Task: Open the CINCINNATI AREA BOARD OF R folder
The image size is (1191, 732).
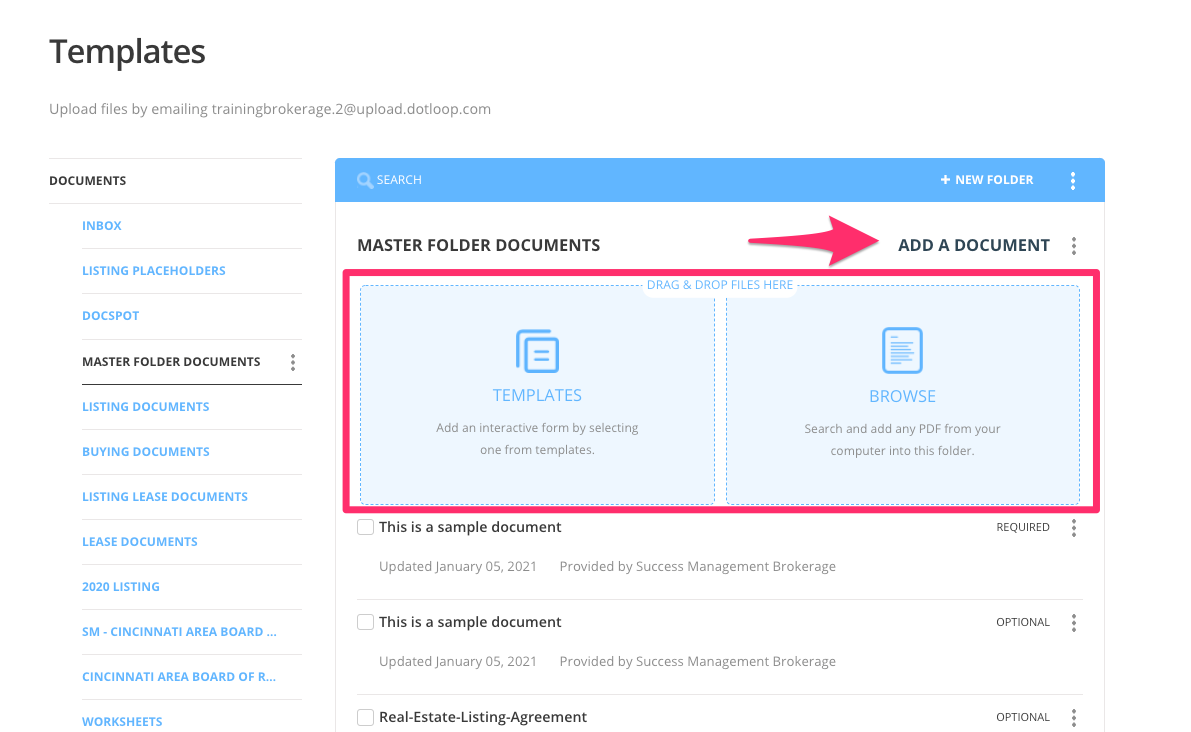Action: (178, 676)
